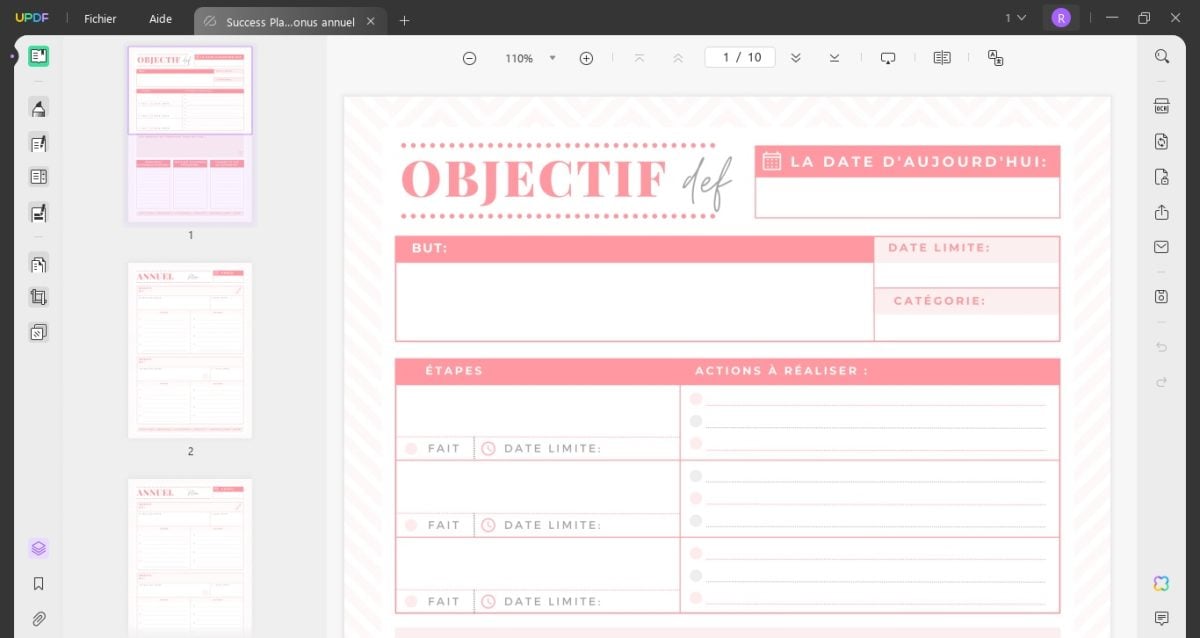Open the layers panel icon

[38, 548]
